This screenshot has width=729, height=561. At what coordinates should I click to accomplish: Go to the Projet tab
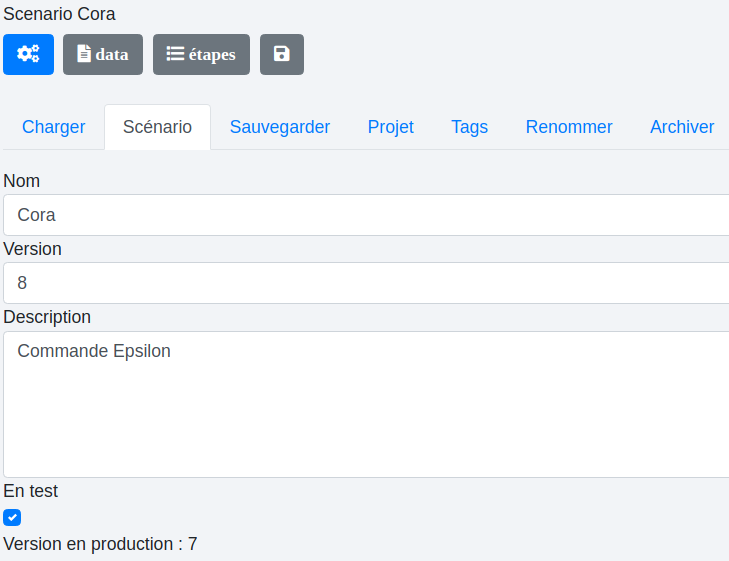coord(390,127)
